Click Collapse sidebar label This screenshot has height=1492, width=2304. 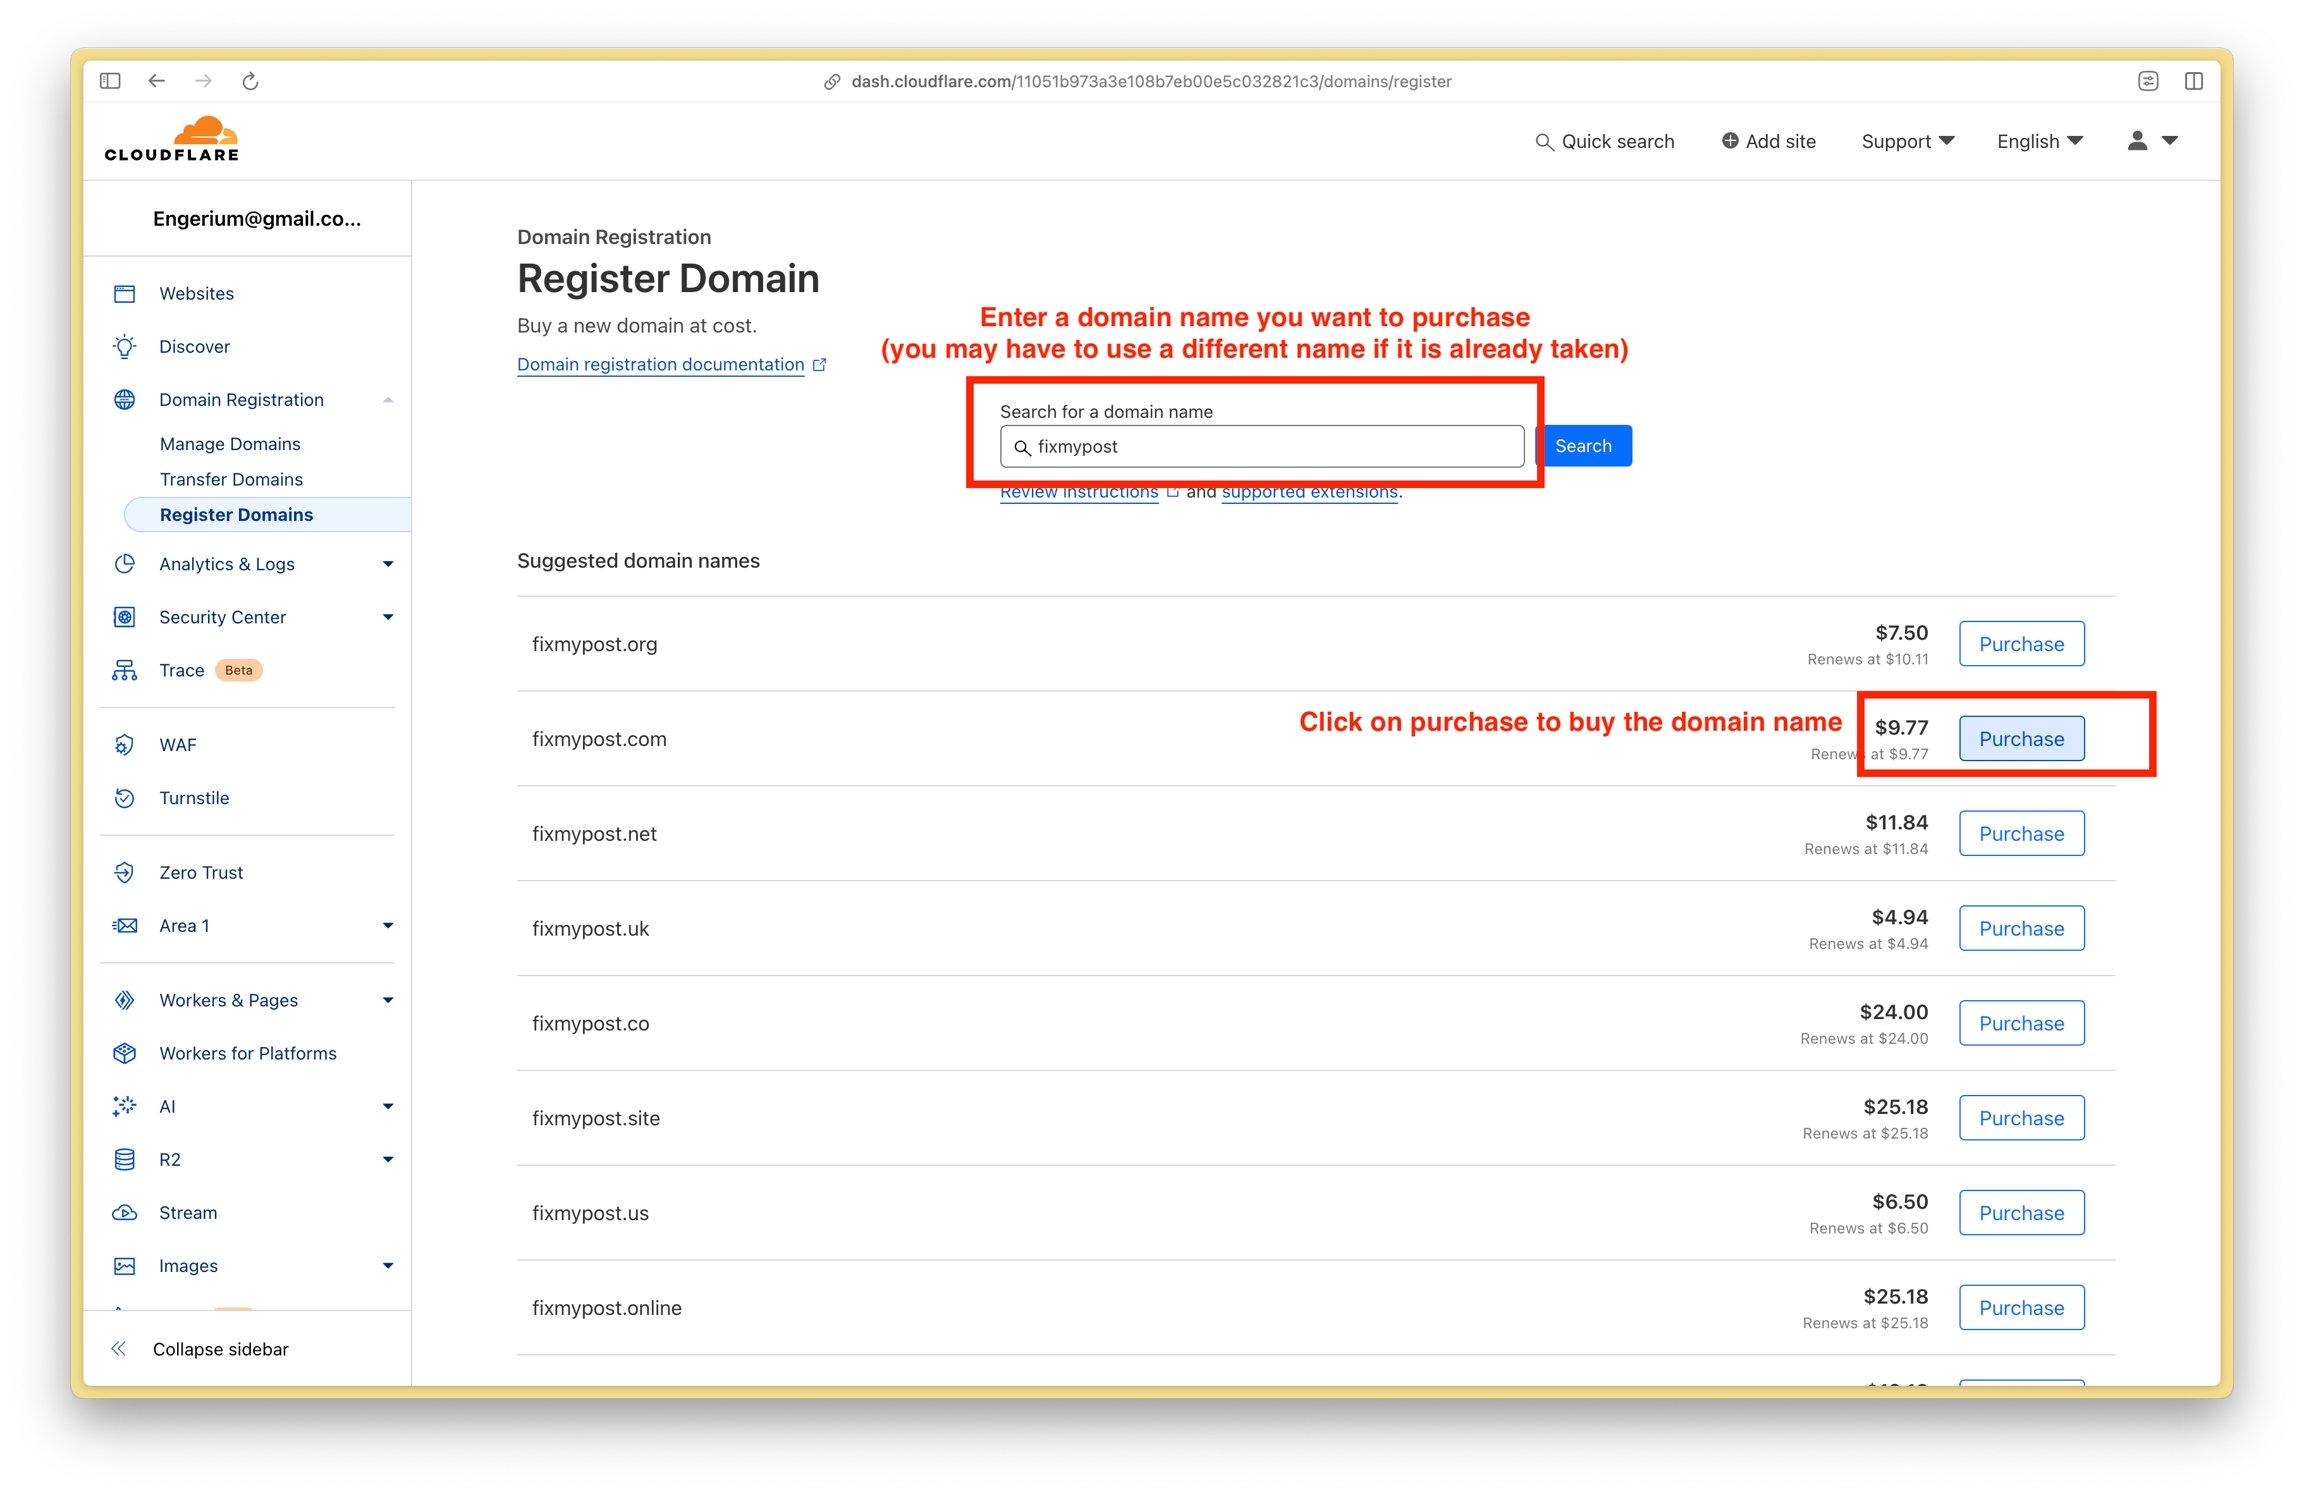click(220, 1349)
